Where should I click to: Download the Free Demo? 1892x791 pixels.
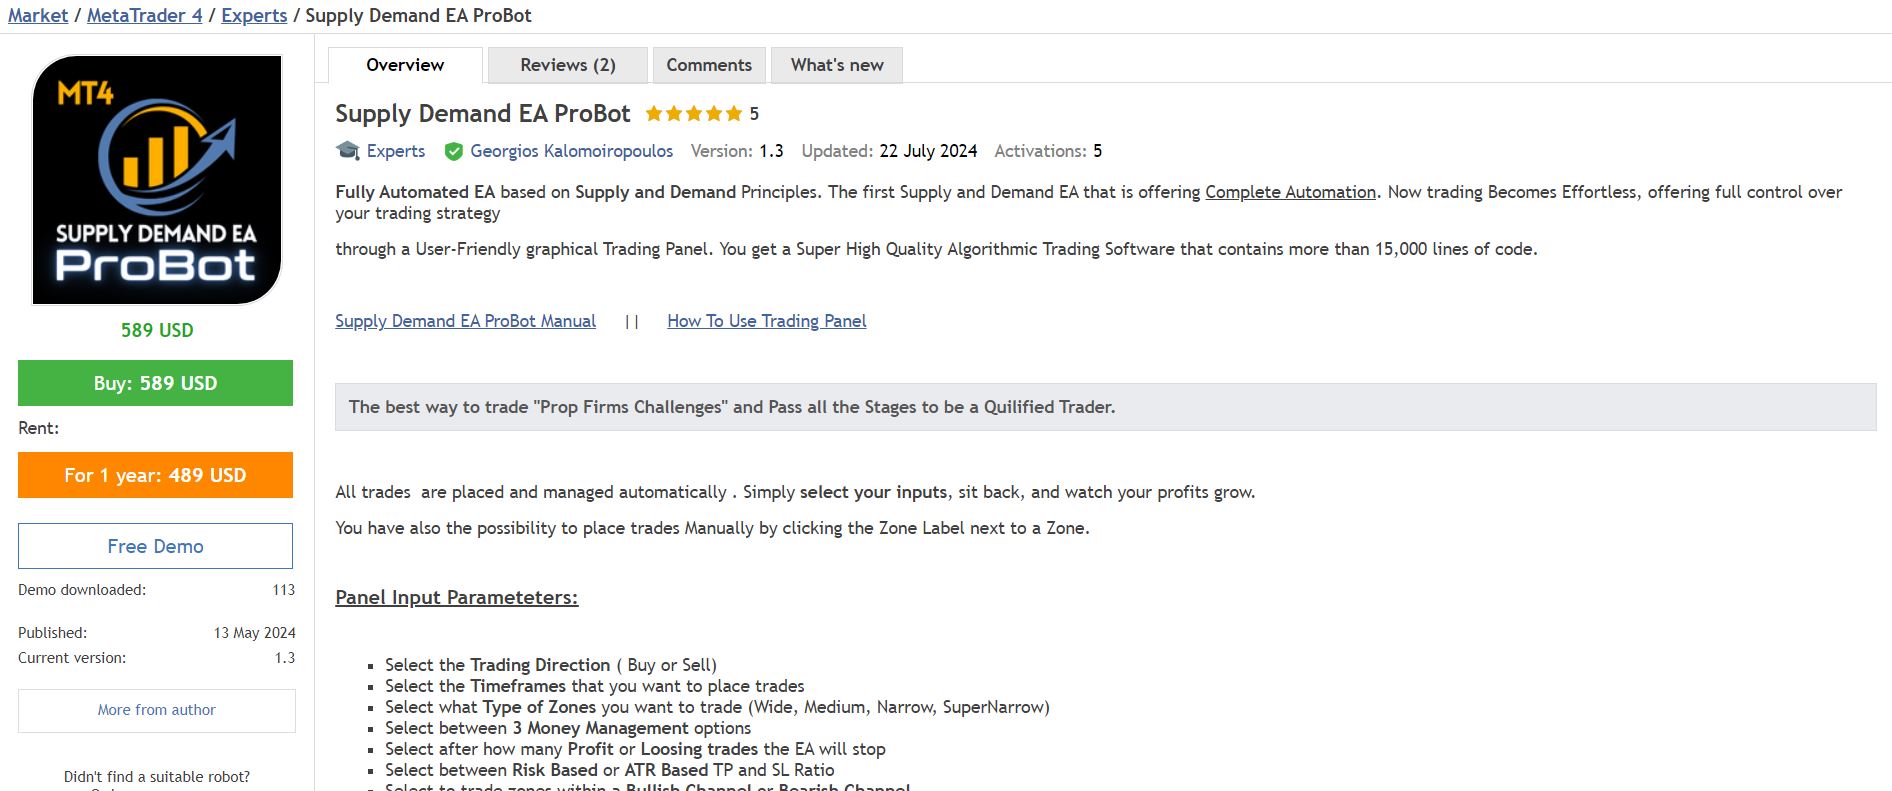pyautogui.click(x=155, y=546)
